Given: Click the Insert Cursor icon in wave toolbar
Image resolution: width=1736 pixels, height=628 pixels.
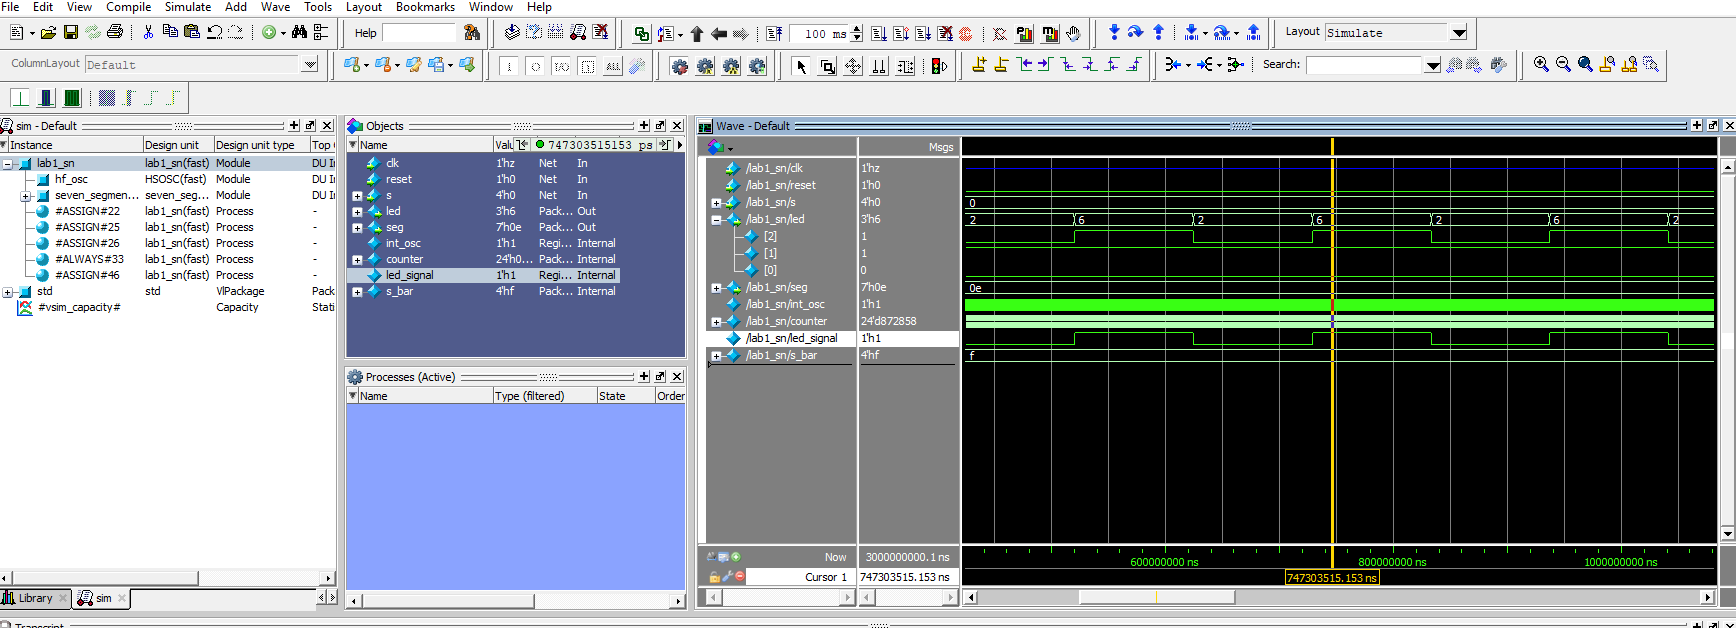Looking at the screenshot, I should click(979, 65).
